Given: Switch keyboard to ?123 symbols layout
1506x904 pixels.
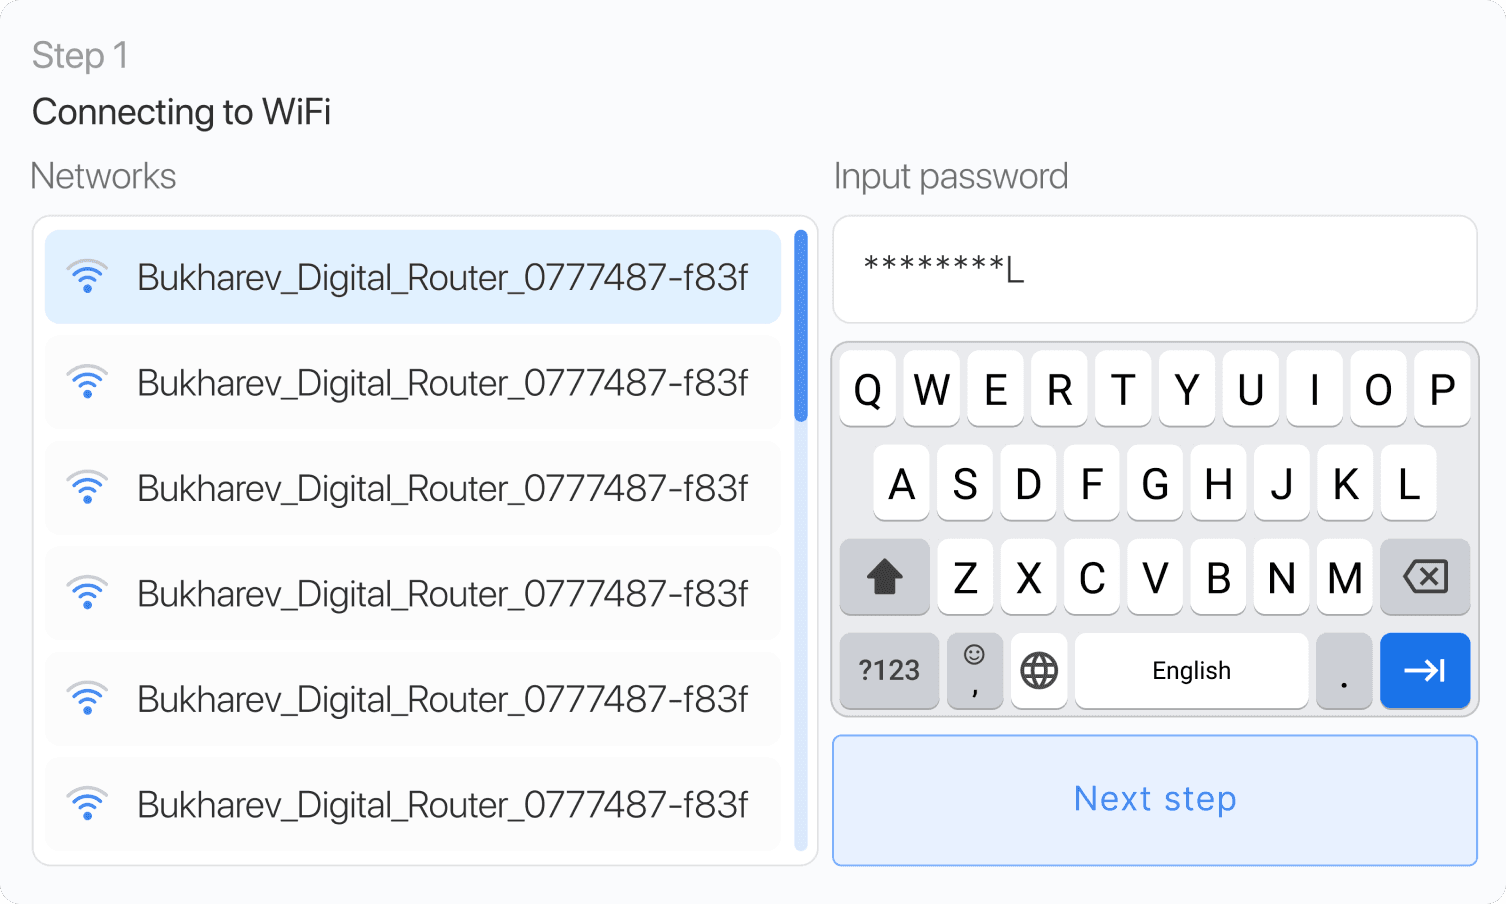Looking at the screenshot, I should 889,670.
